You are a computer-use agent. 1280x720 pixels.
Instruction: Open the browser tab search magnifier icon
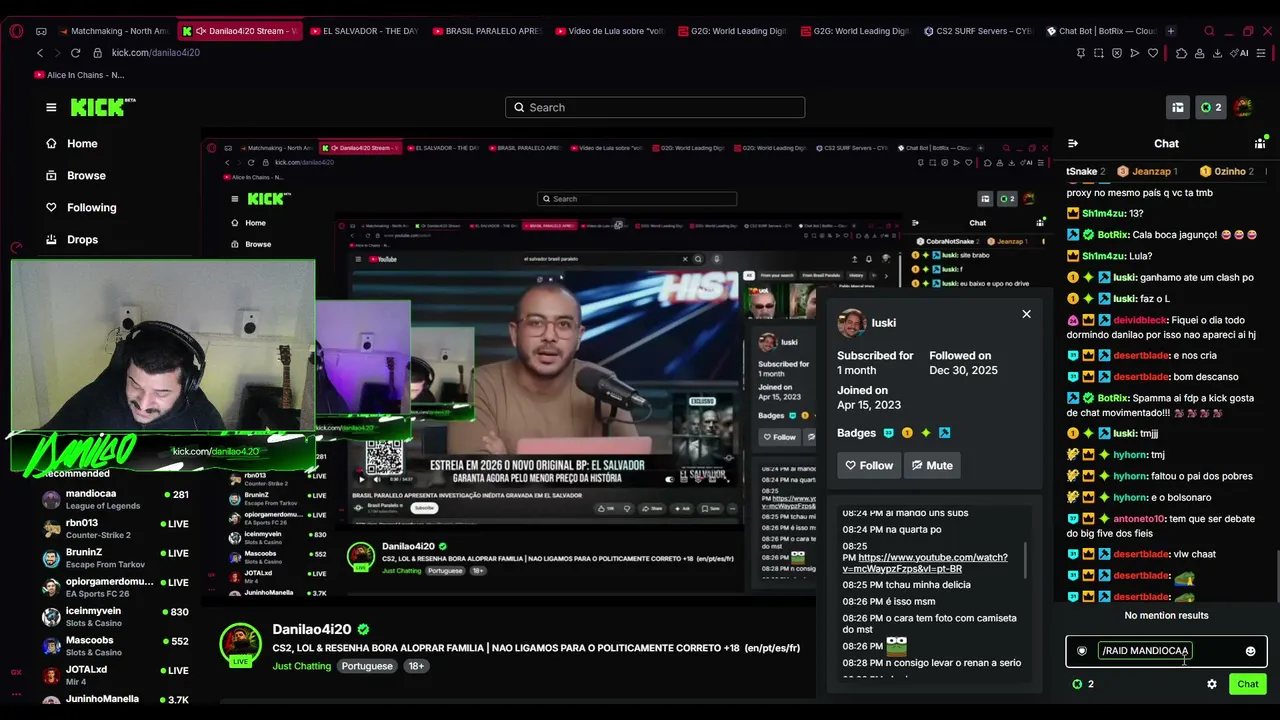tap(1209, 31)
